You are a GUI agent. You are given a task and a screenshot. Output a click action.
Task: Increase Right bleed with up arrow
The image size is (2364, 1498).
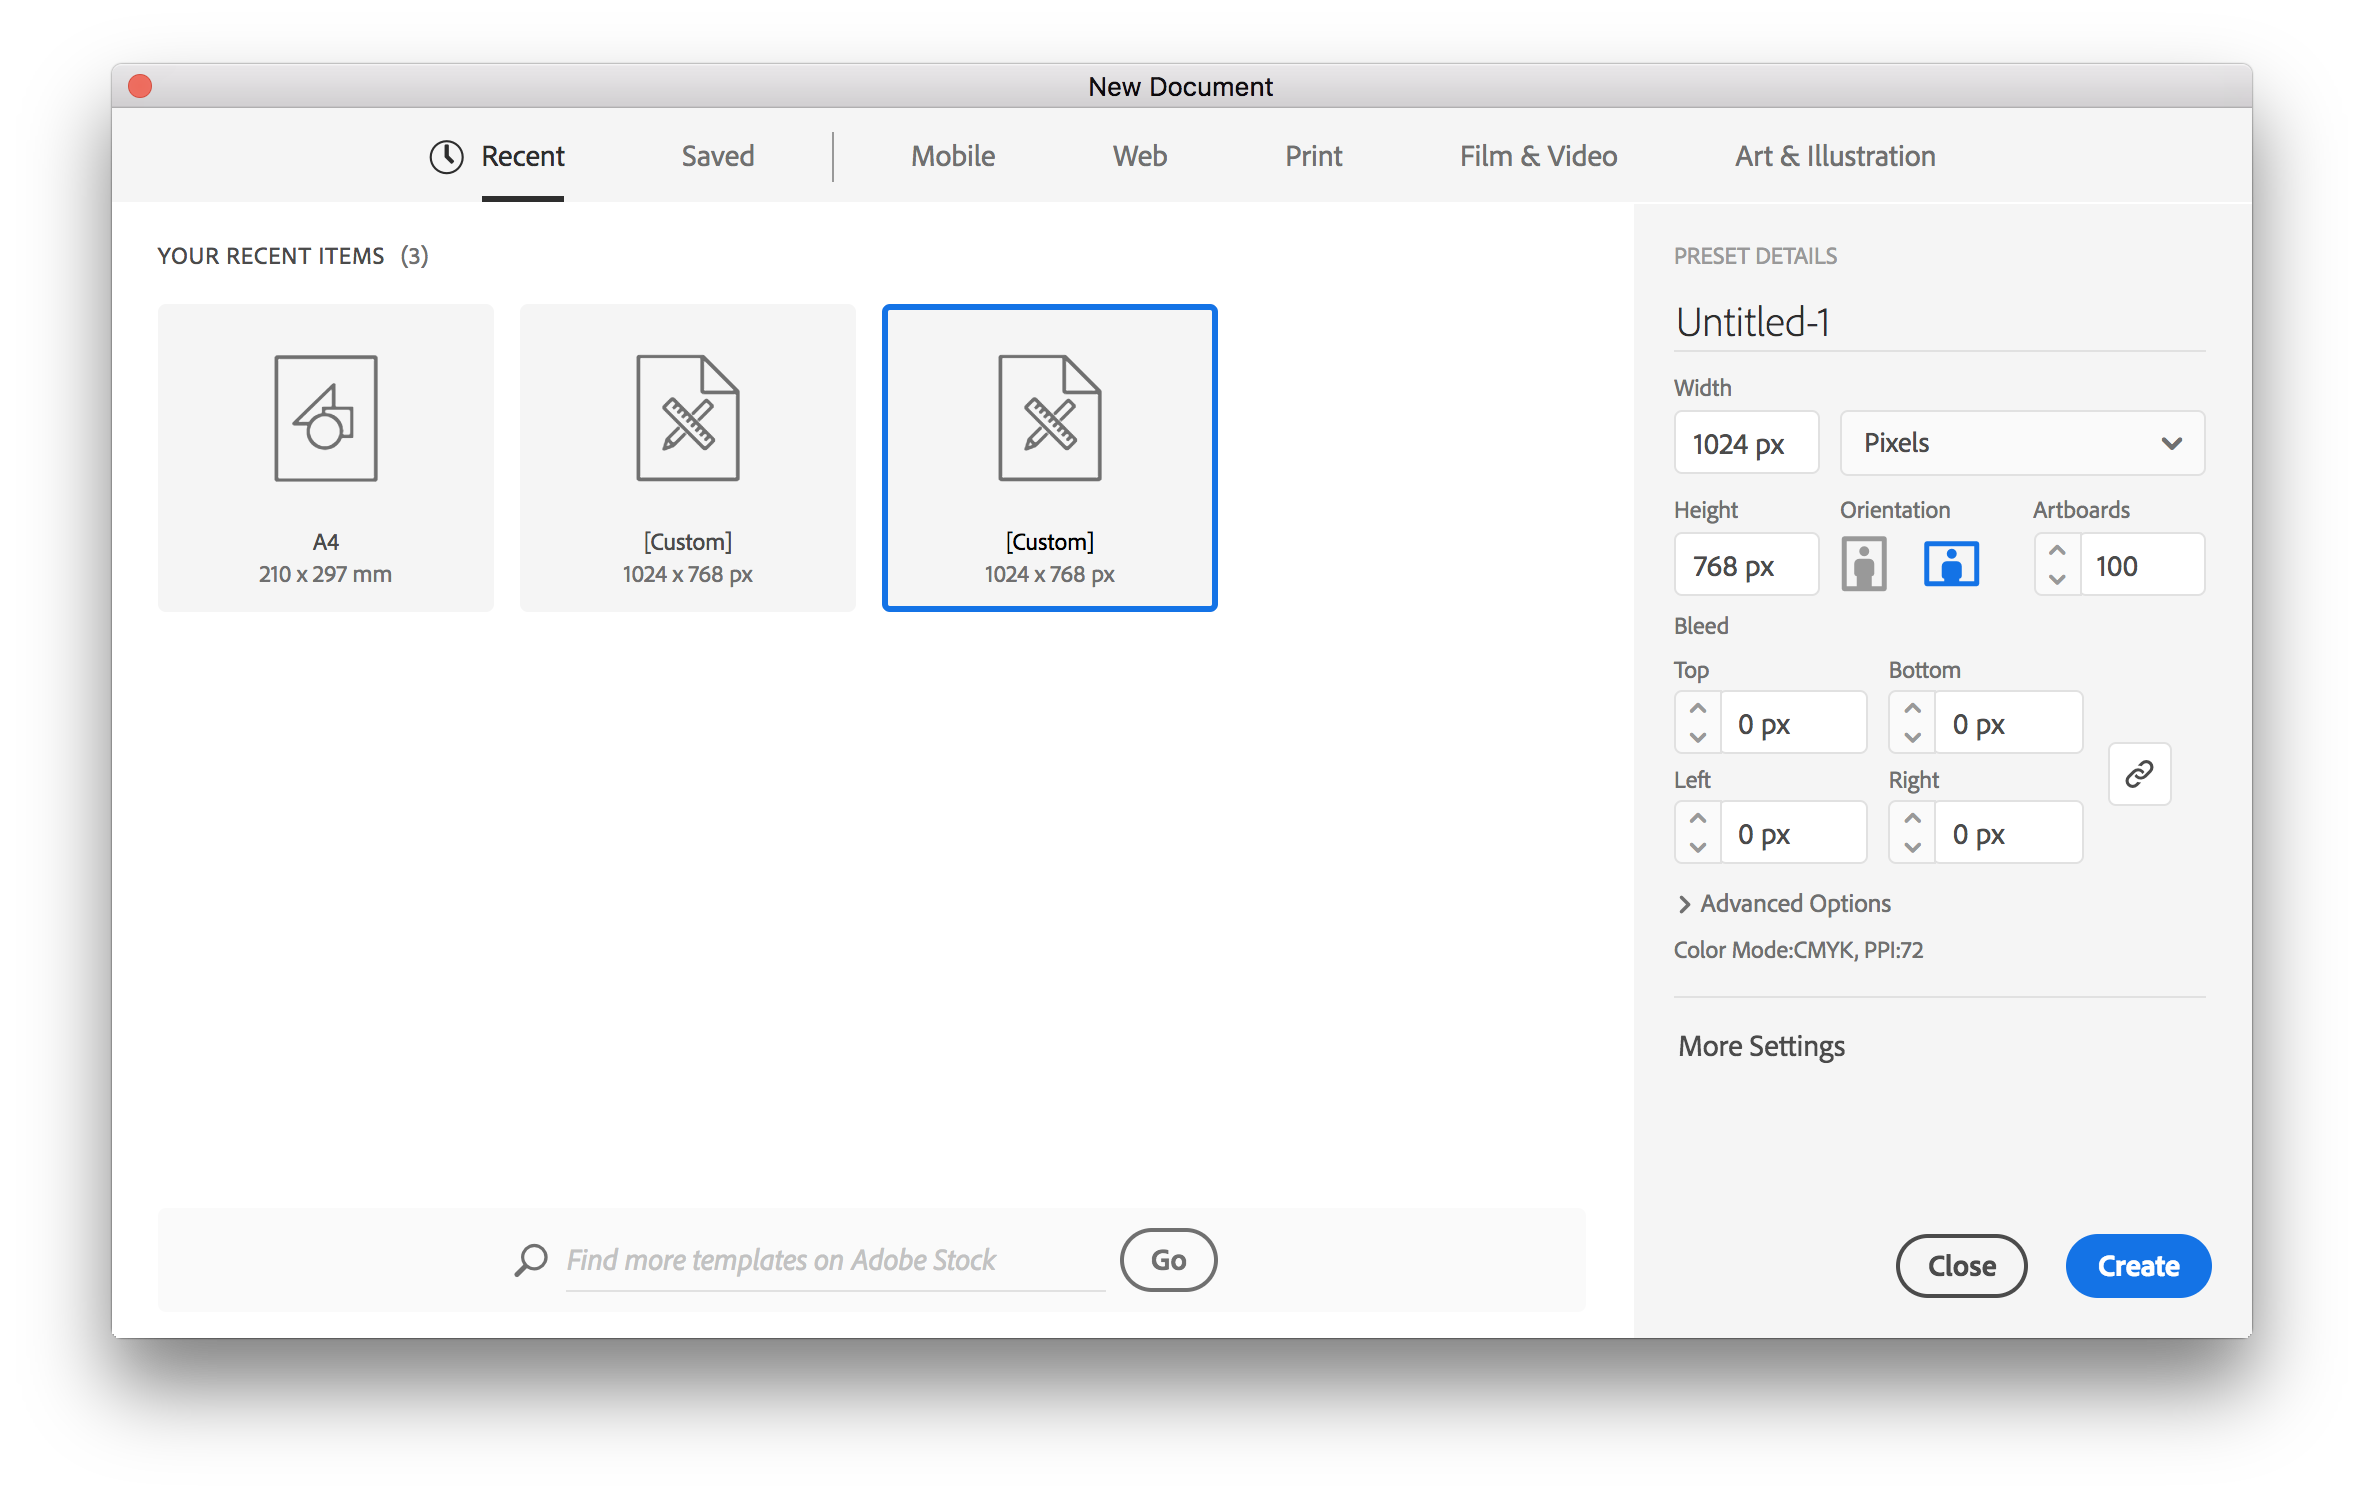pyautogui.click(x=1912, y=818)
